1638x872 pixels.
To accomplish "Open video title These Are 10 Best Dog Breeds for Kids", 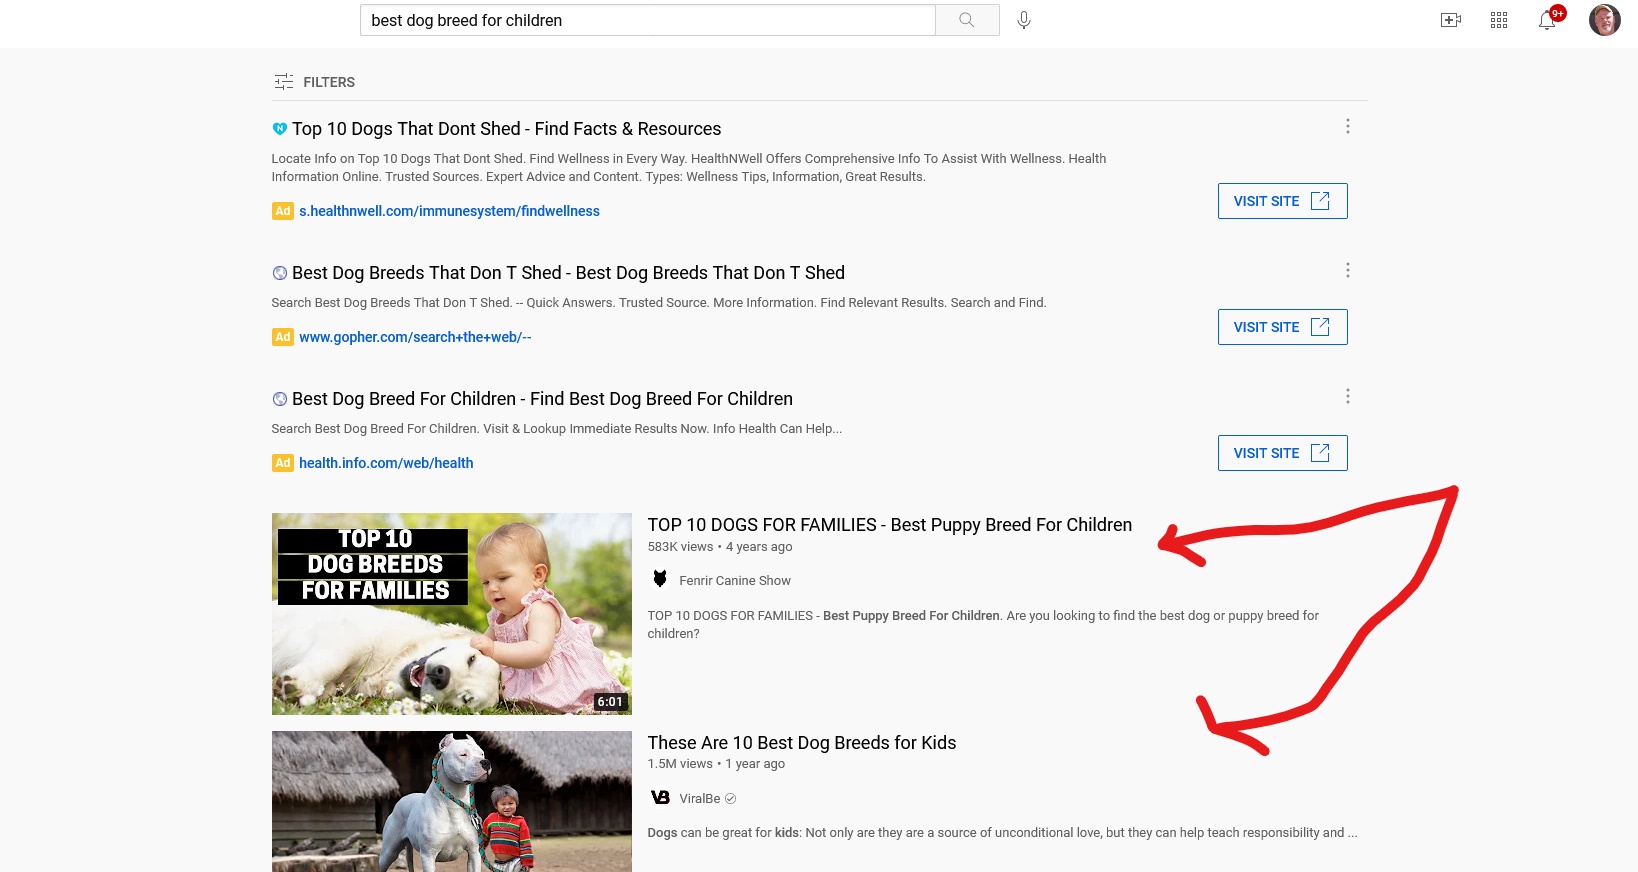I will pyautogui.click(x=802, y=743).
